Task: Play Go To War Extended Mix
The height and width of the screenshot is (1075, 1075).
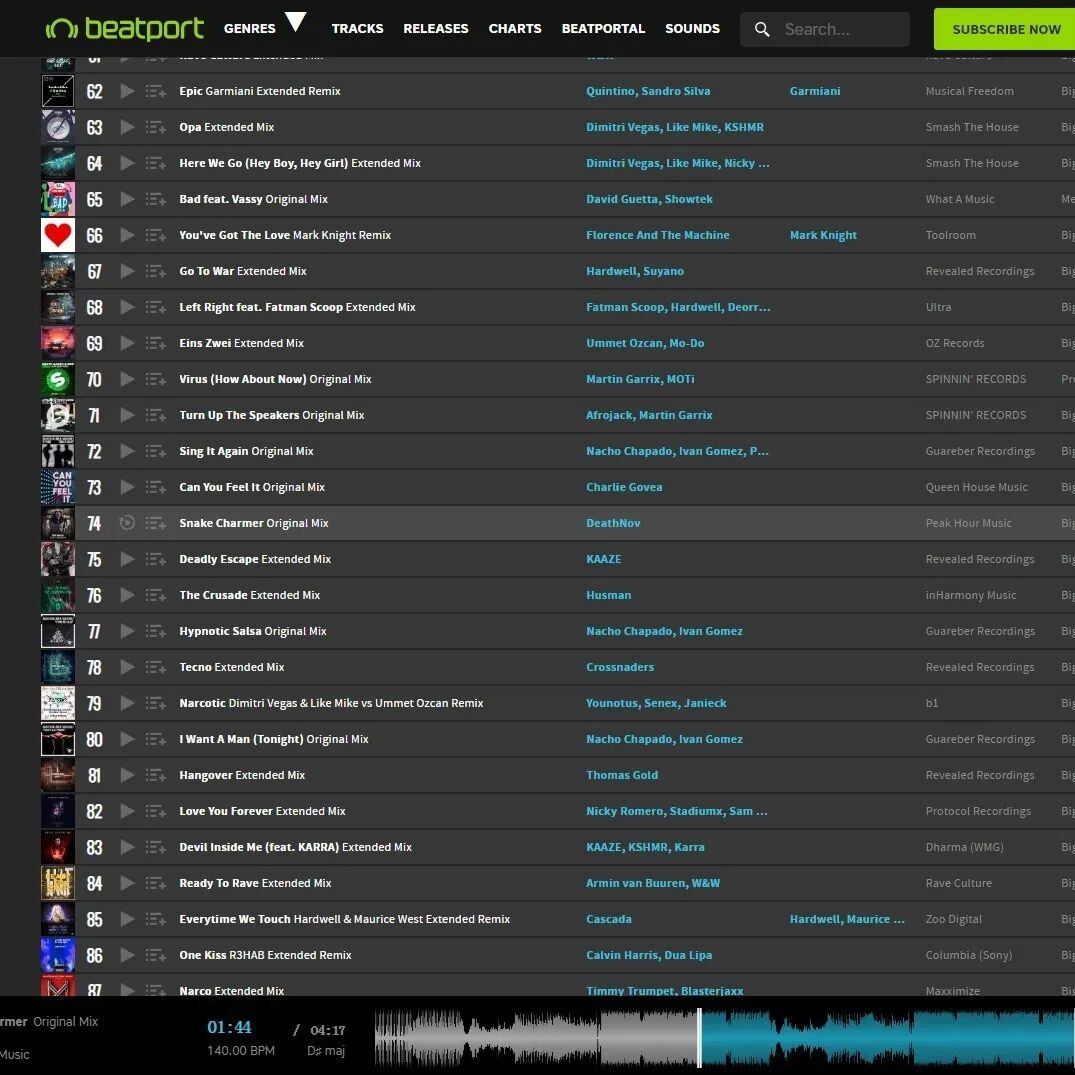Action: (x=127, y=271)
